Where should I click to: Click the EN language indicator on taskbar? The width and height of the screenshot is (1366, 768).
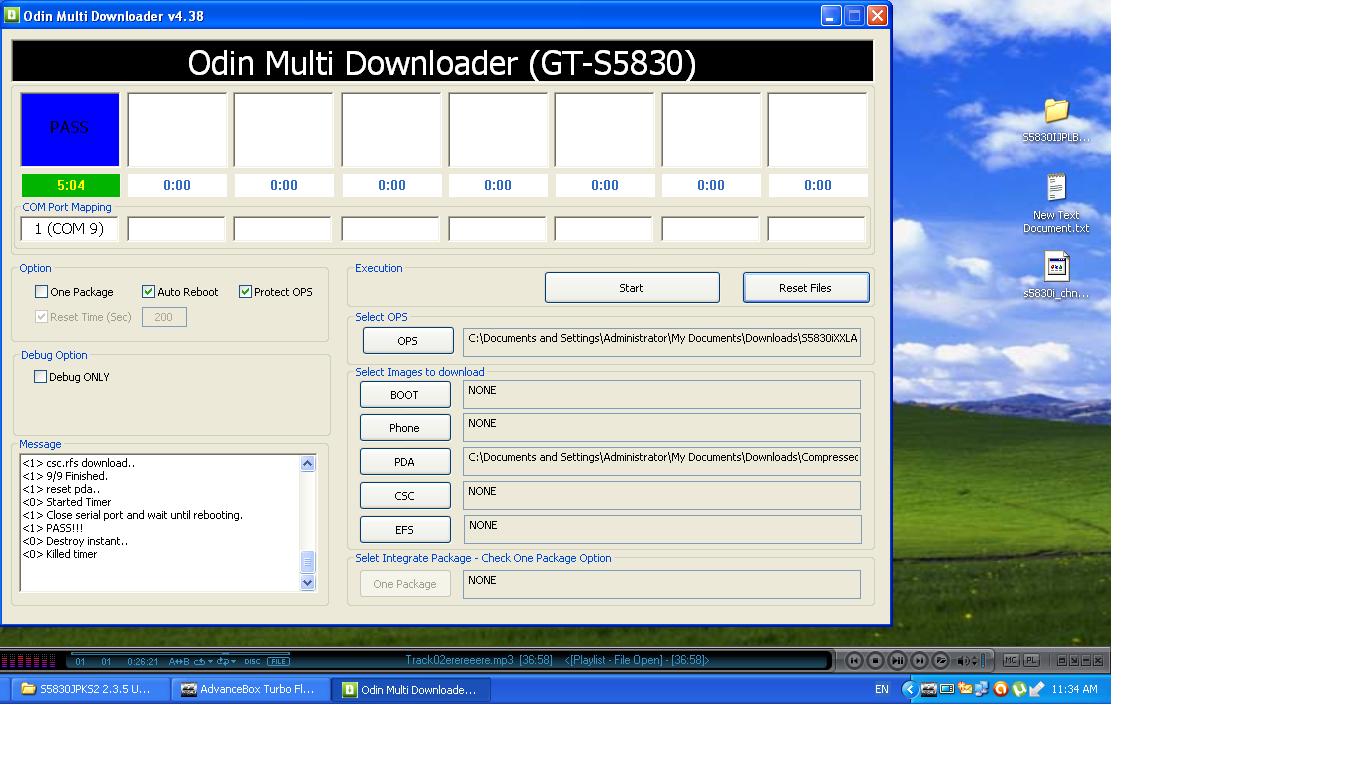[x=882, y=689]
